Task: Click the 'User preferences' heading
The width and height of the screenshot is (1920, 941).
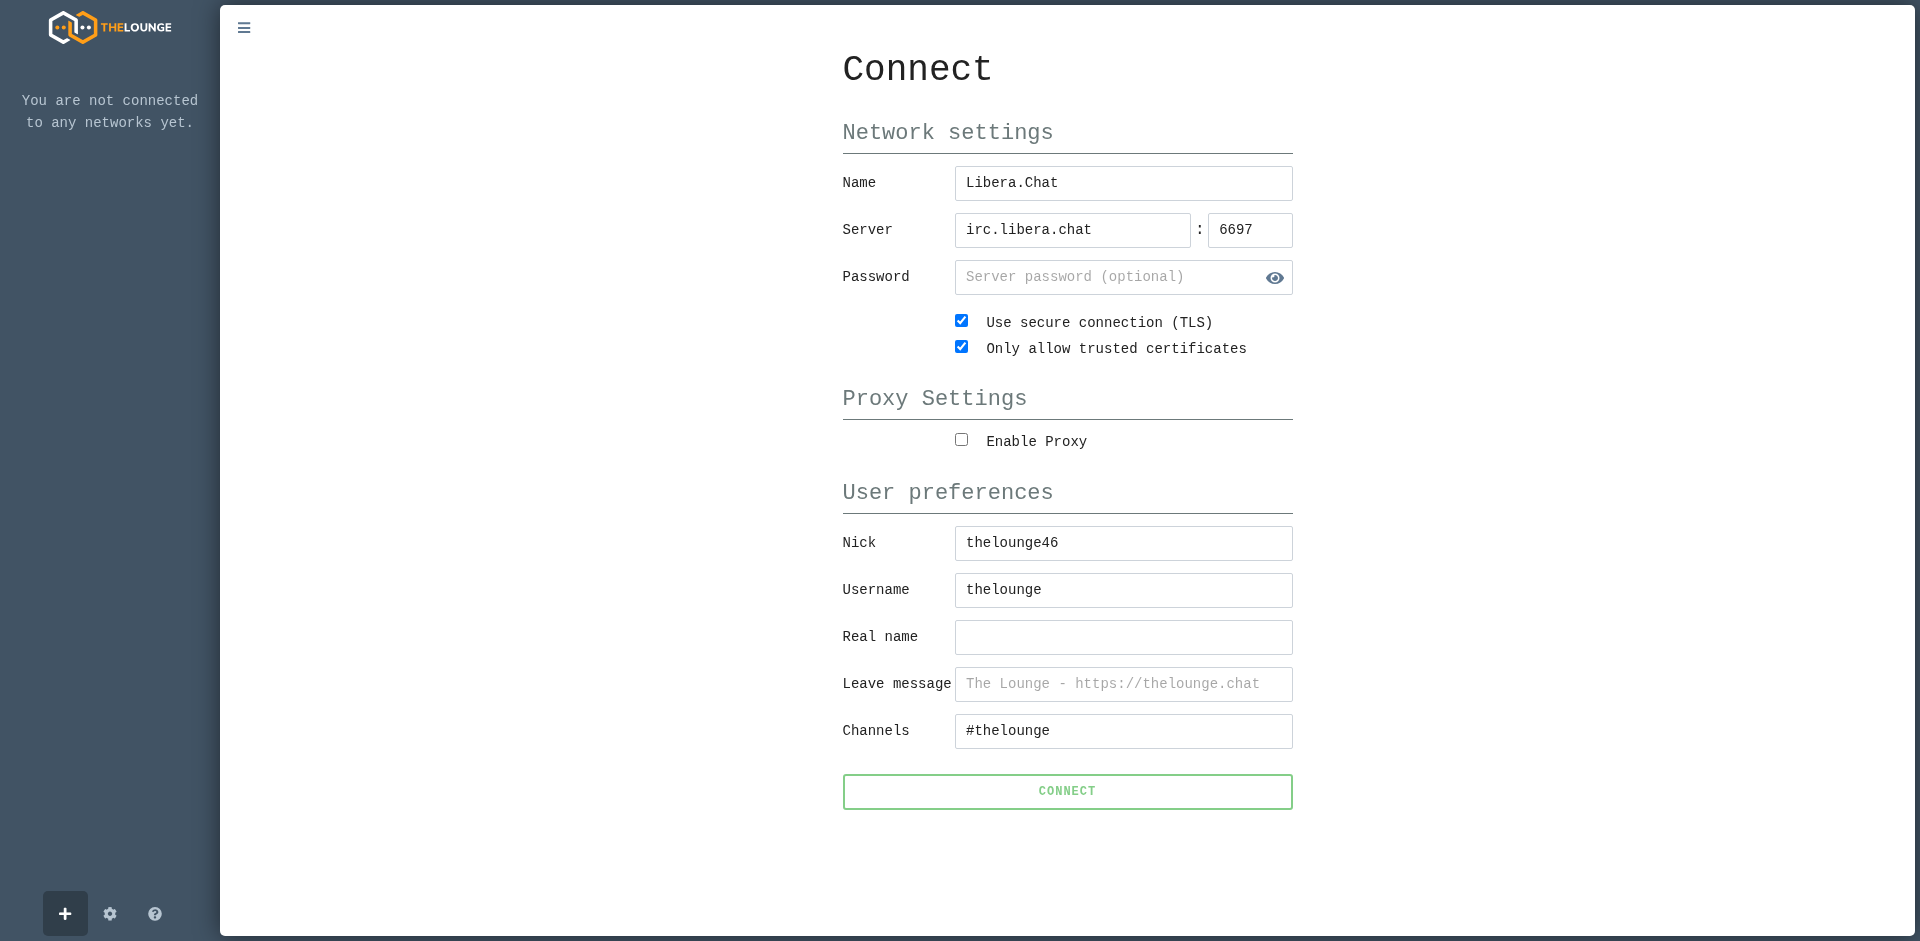Action: coord(947,493)
